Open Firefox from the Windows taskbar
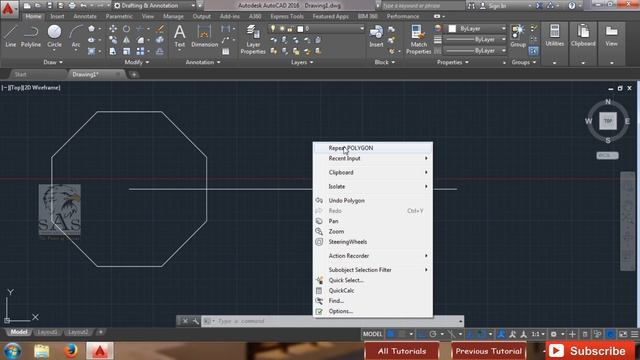 point(71,351)
